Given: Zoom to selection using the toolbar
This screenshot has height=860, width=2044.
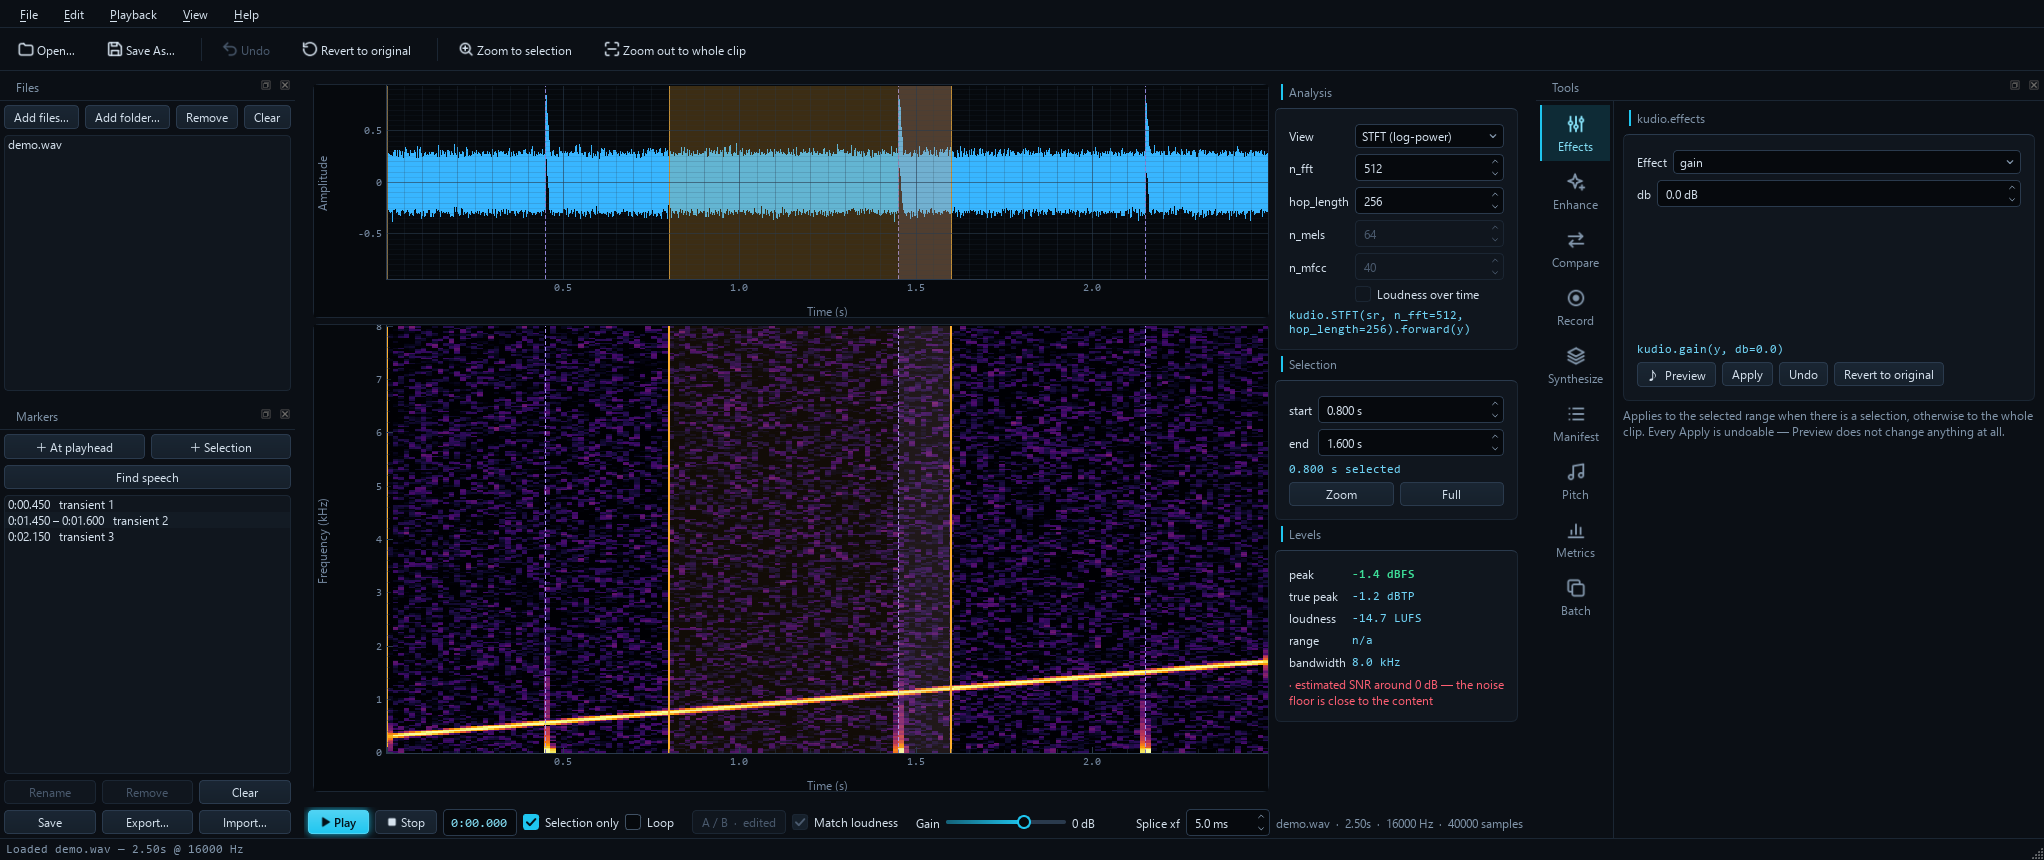Looking at the screenshot, I should click(515, 50).
